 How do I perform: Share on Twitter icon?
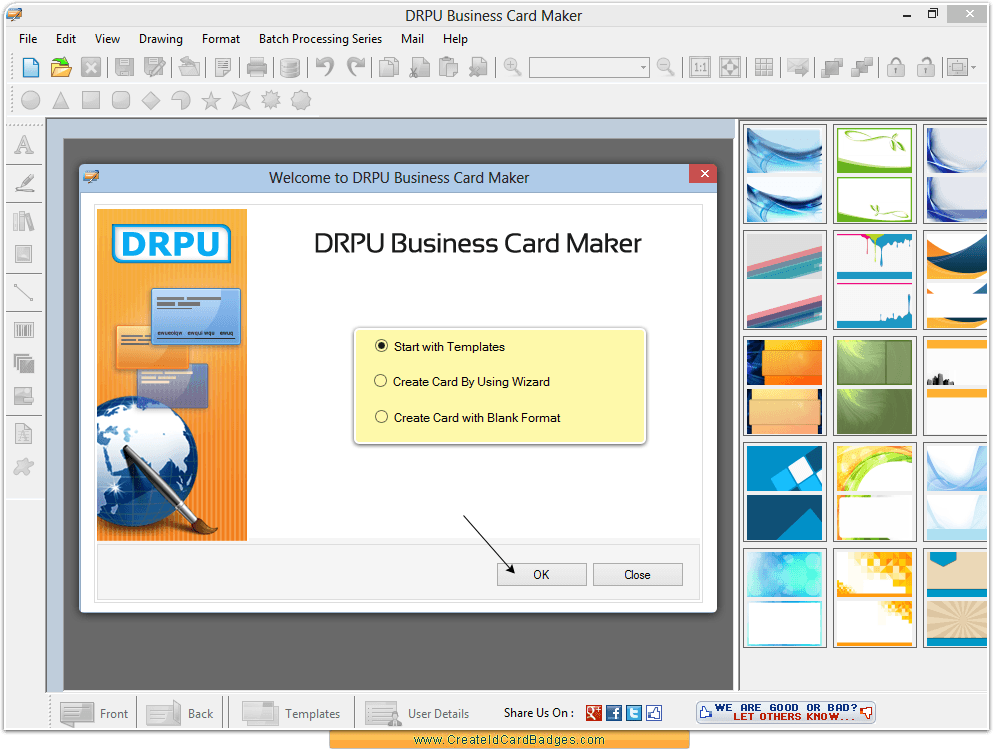click(634, 713)
